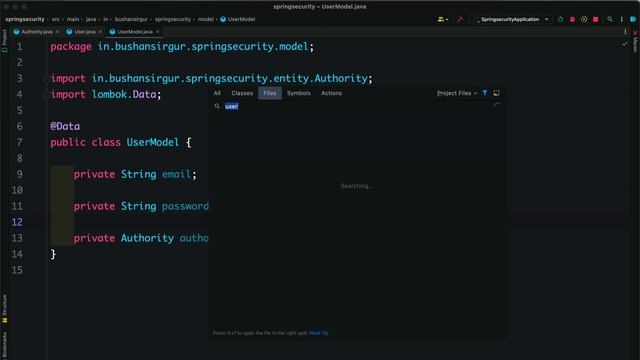
Task: Click the model breadcrumb
Action: click(x=206, y=19)
